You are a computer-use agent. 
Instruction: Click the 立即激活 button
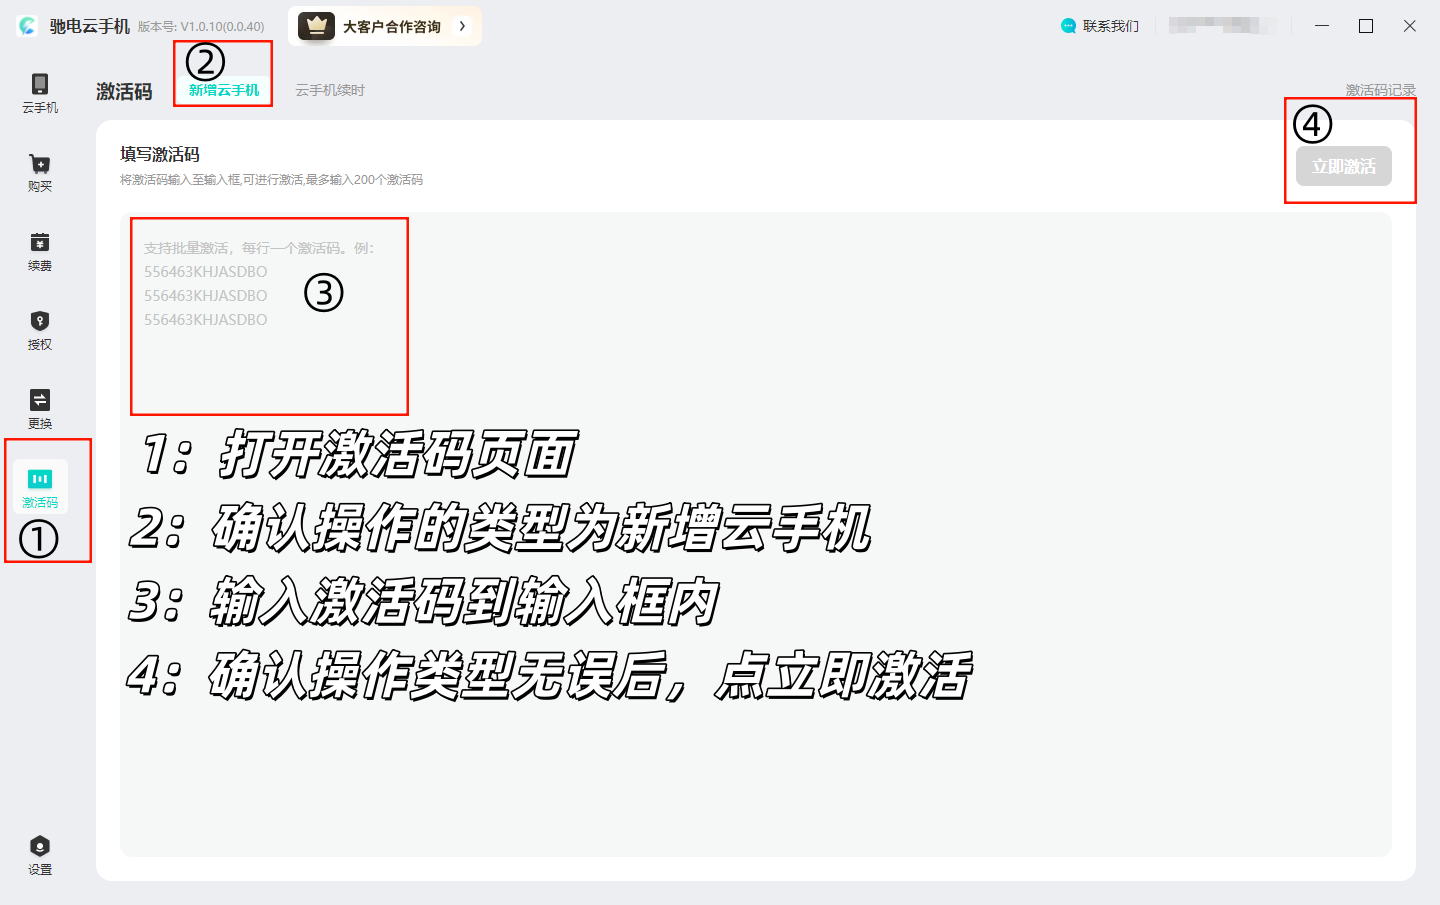click(1344, 166)
